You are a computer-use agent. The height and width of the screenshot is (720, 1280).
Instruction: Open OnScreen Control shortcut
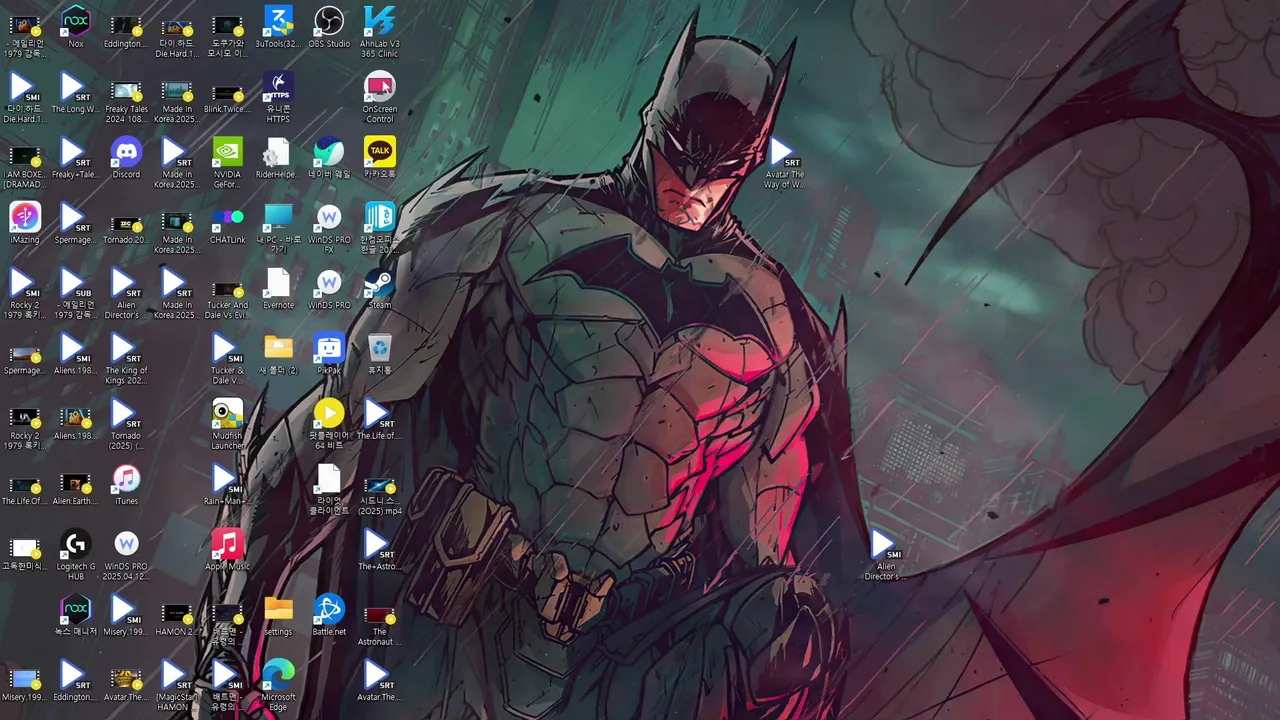[380, 97]
